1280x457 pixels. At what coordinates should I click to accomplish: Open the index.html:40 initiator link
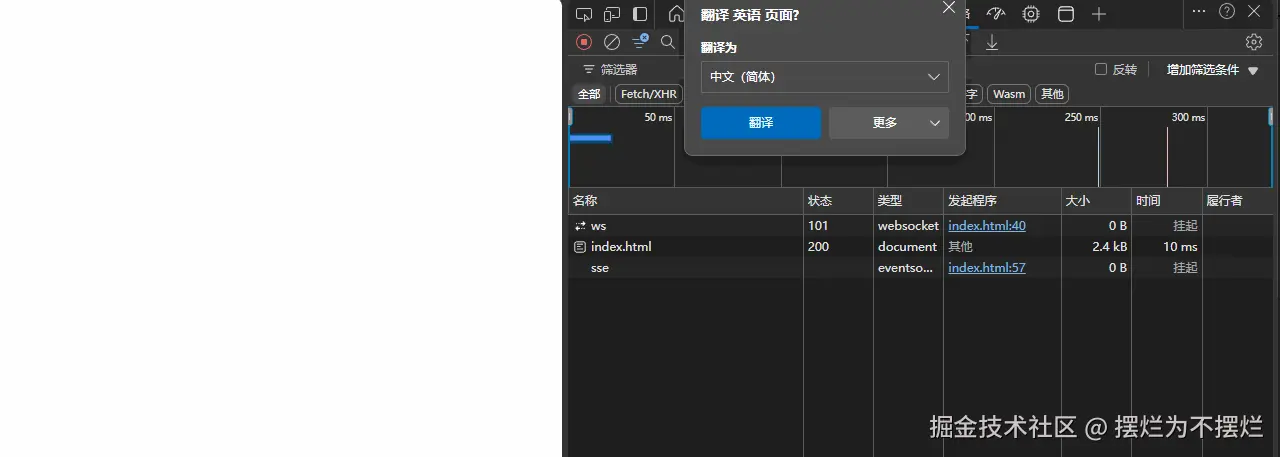click(987, 226)
